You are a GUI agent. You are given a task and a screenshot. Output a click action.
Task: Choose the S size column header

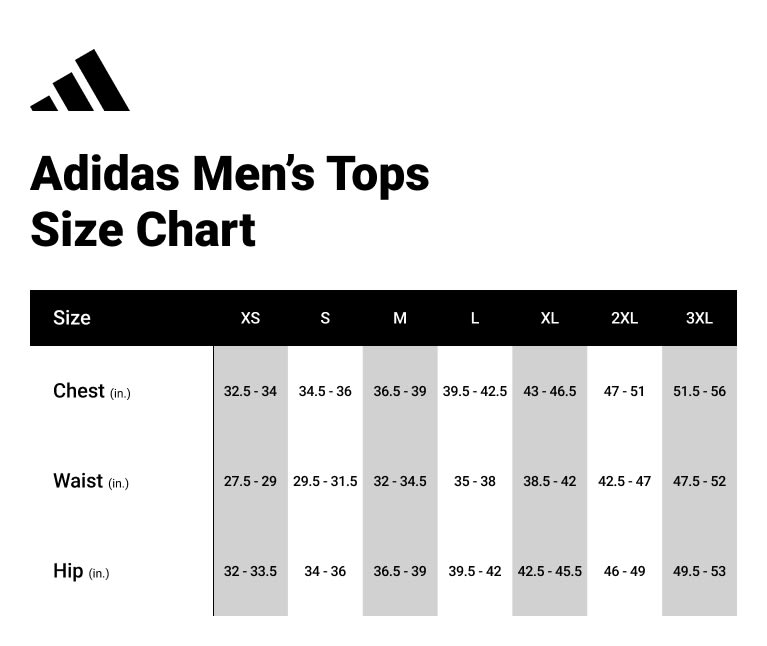[x=325, y=318]
